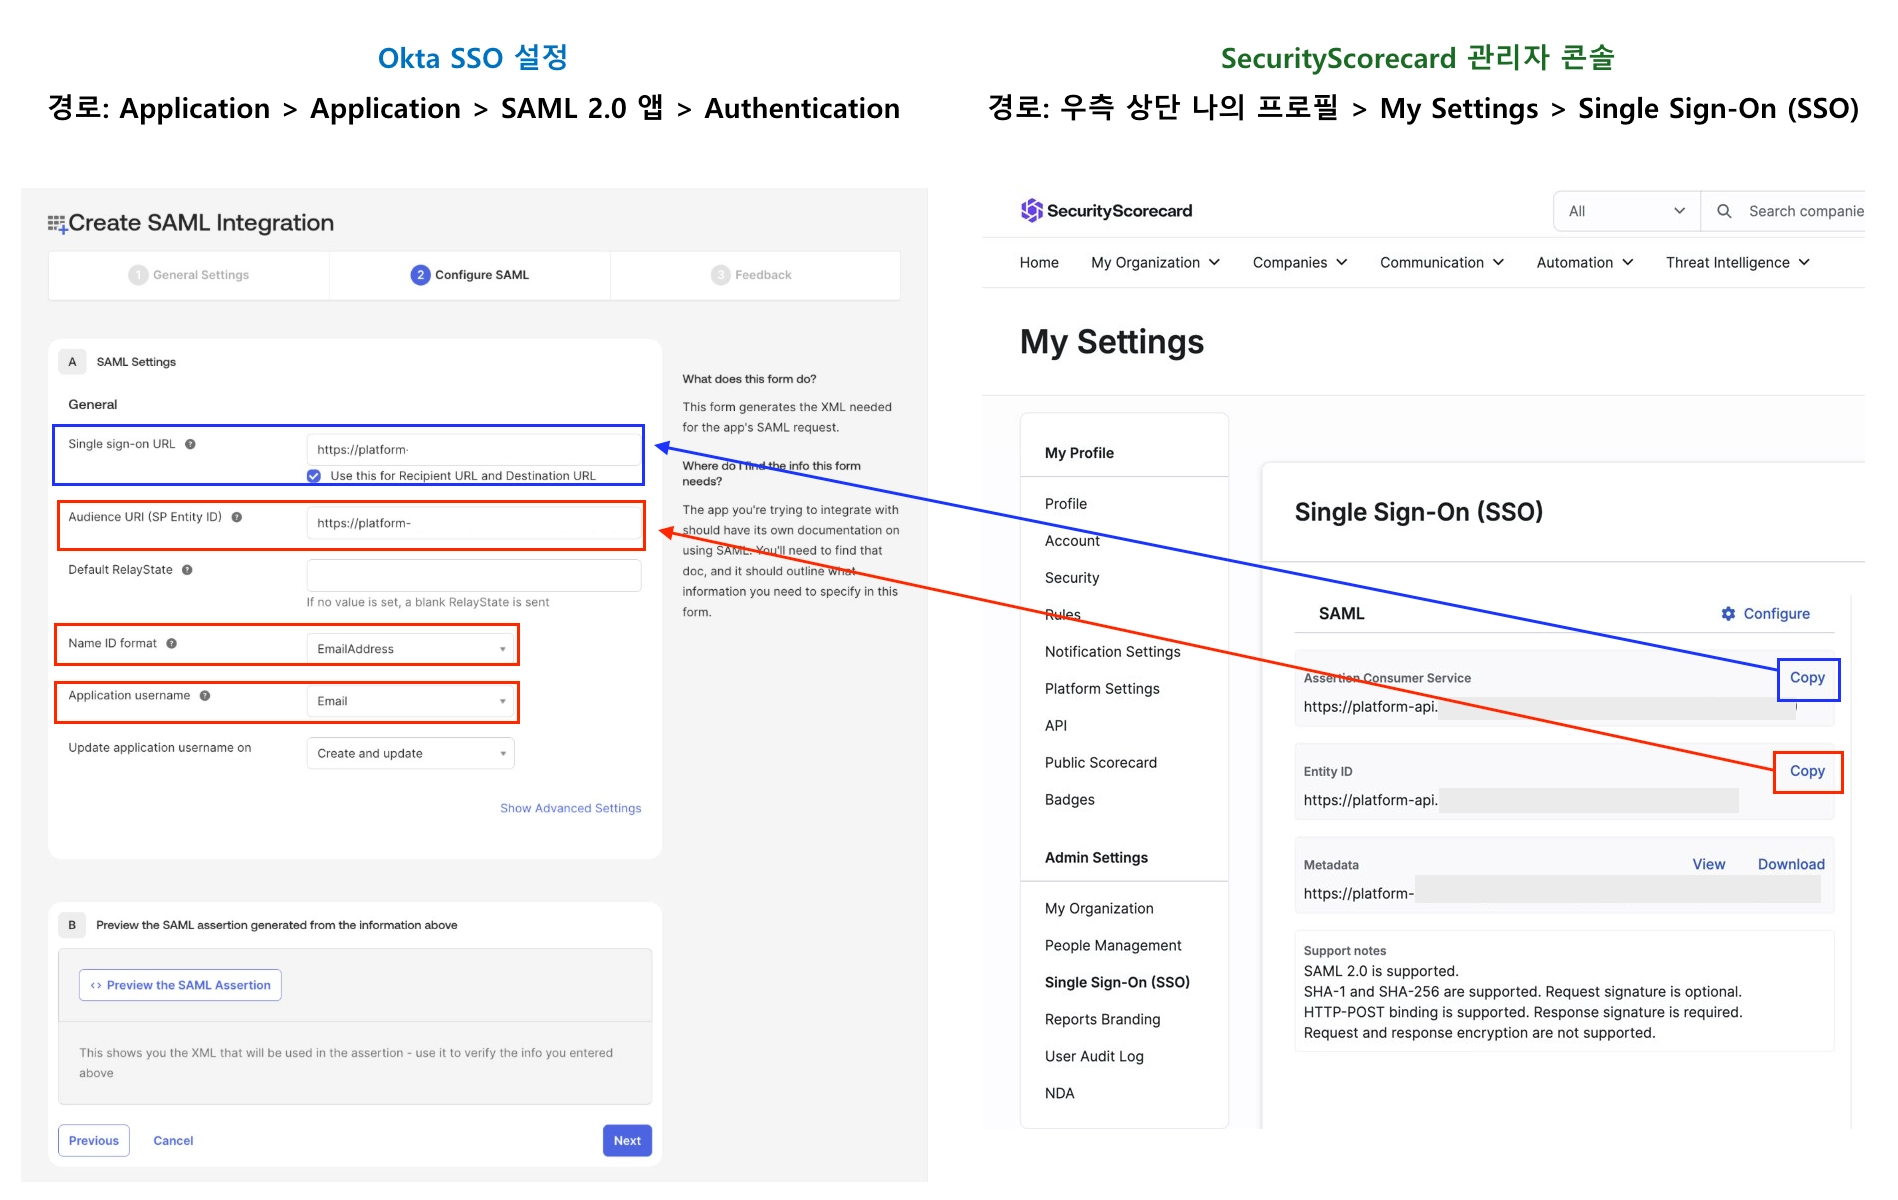Click Show Advanced Settings link
The height and width of the screenshot is (1200, 1898).
coord(571,809)
